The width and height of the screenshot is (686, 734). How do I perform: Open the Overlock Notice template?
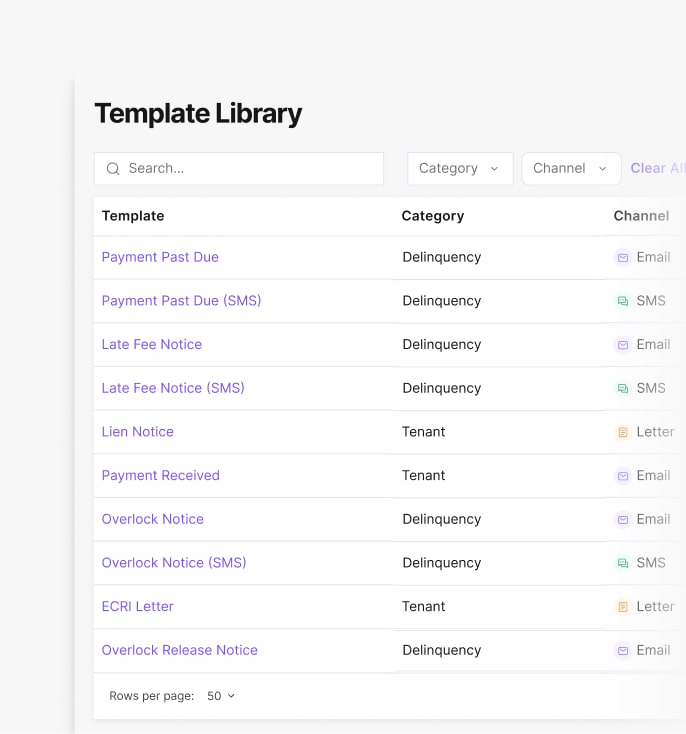click(153, 519)
